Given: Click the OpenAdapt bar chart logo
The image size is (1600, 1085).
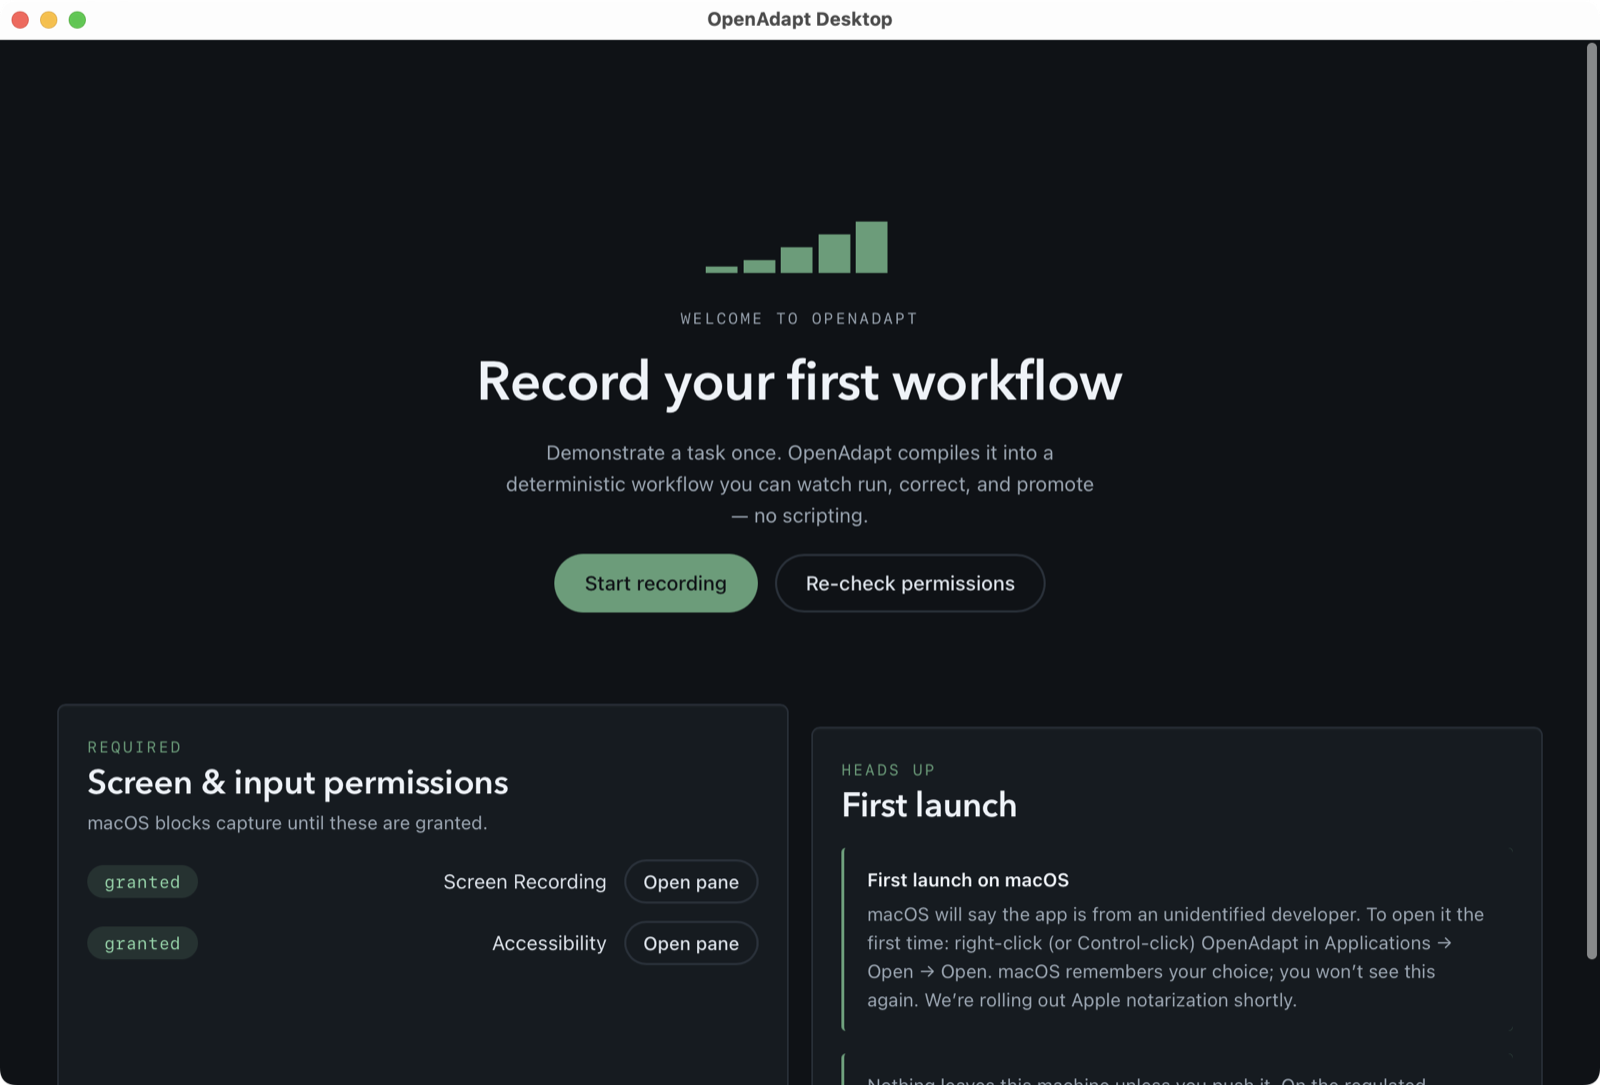Looking at the screenshot, I should 797,247.
